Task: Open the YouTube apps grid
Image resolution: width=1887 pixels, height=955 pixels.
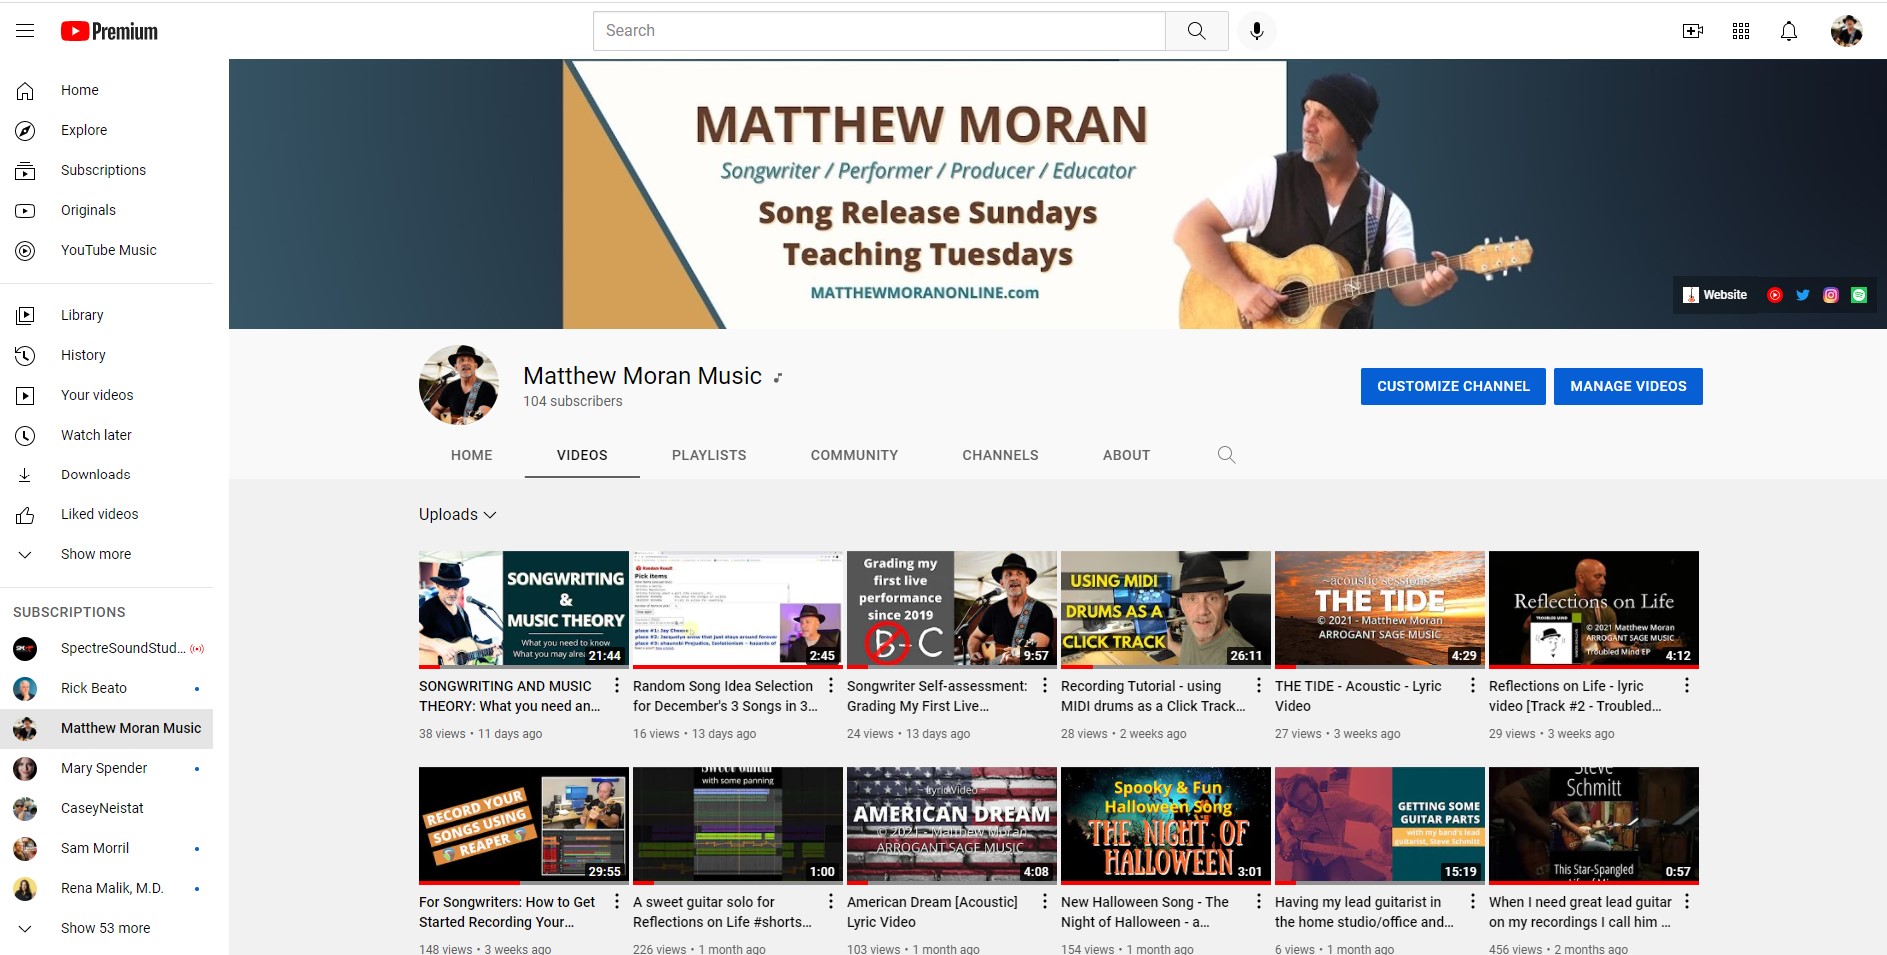Action: point(1741,31)
